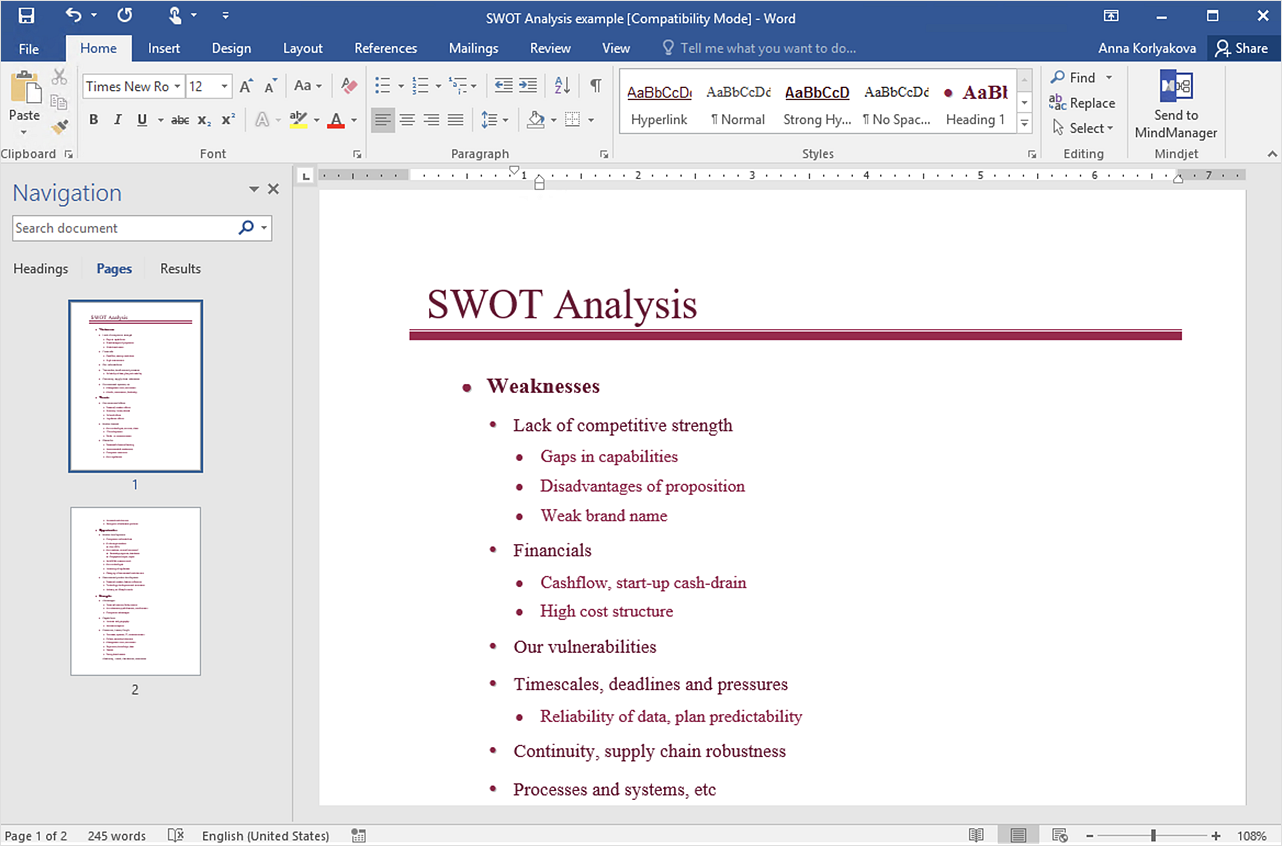Select page 2 thumbnail in Navigation pane
Image resolution: width=1282 pixels, height=846 pixels.
point(135,592)
